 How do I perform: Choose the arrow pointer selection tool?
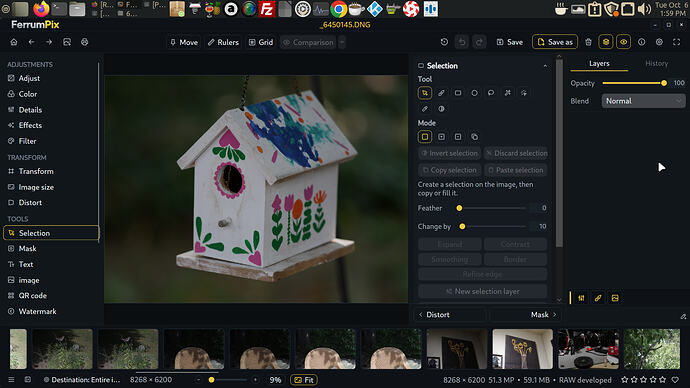(425, 93)
